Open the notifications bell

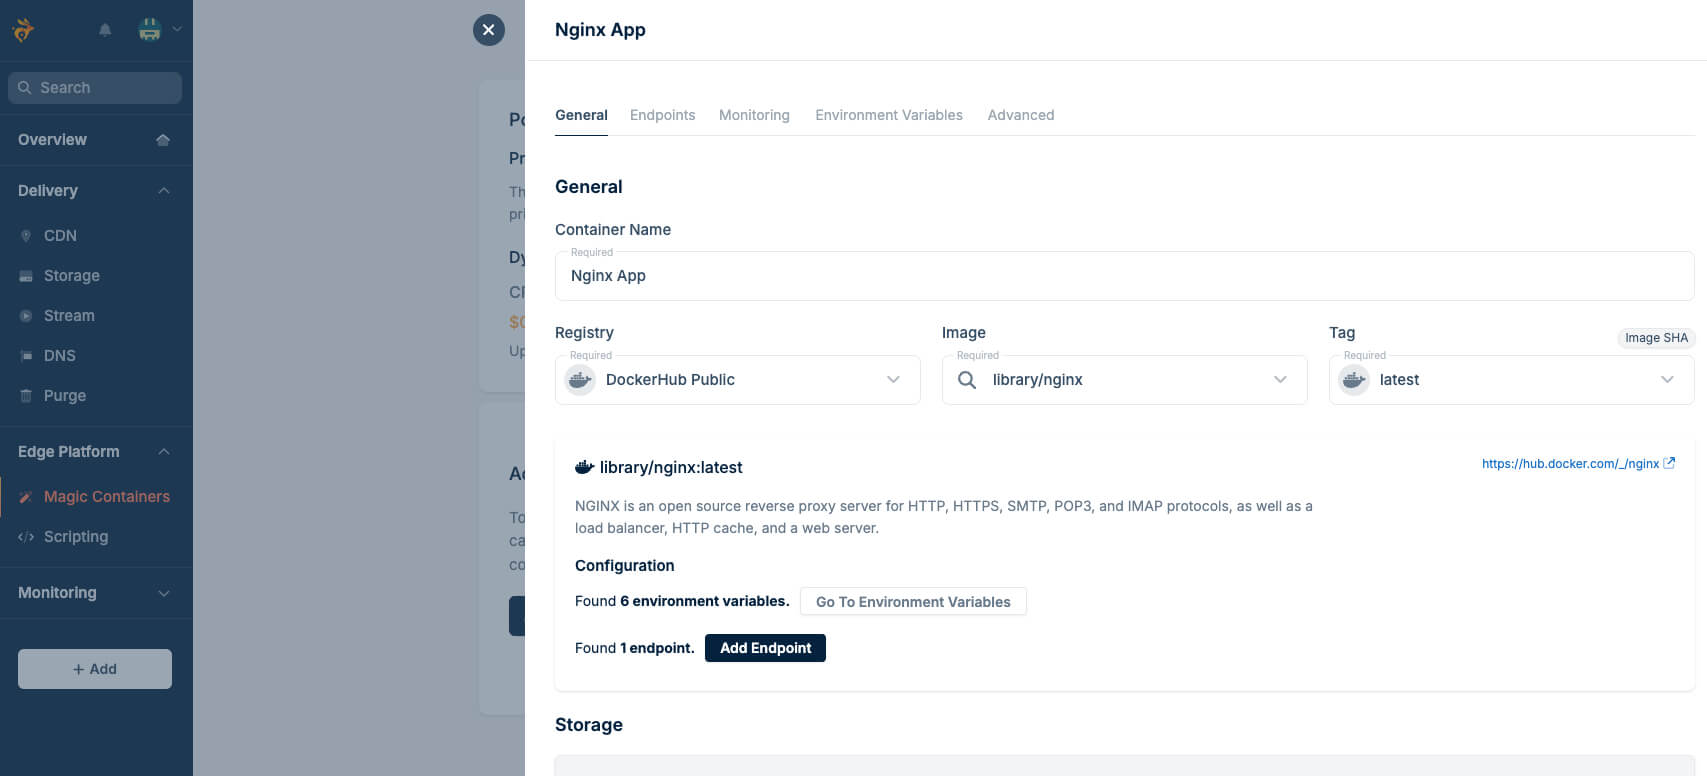(105, 30)
